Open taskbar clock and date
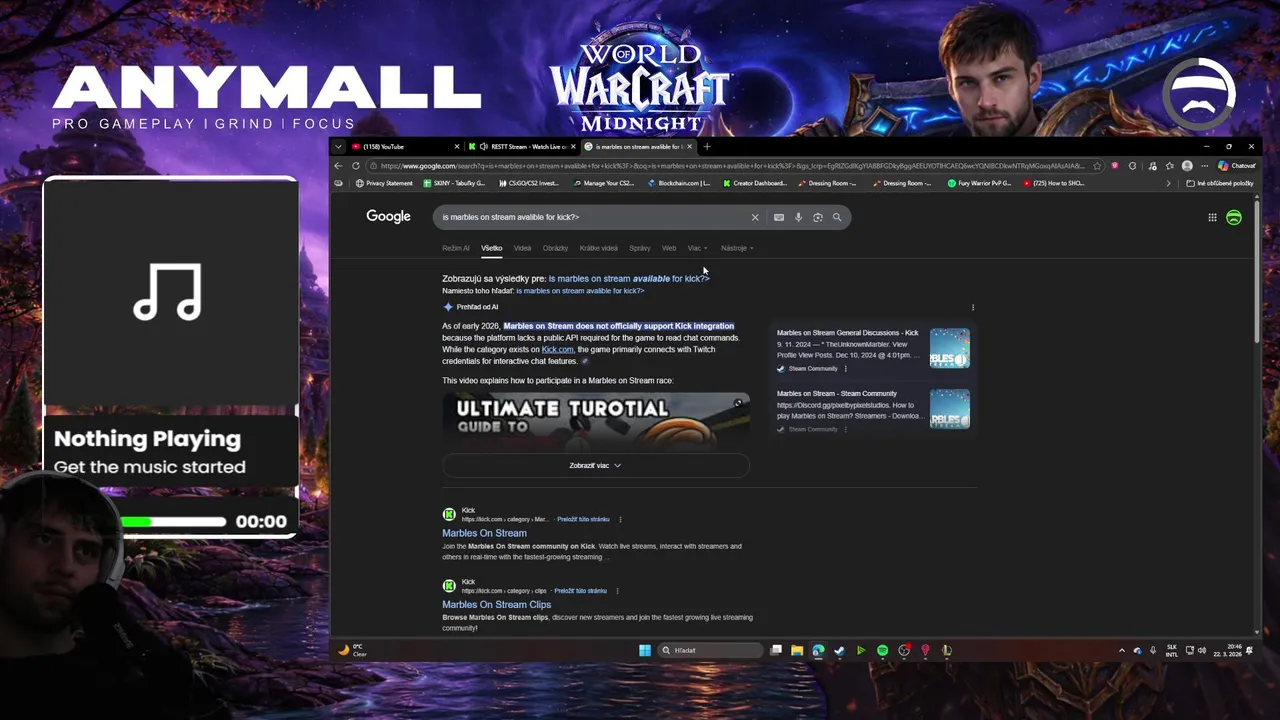This screenshot has height=720, width=1280. point(1227,650)
